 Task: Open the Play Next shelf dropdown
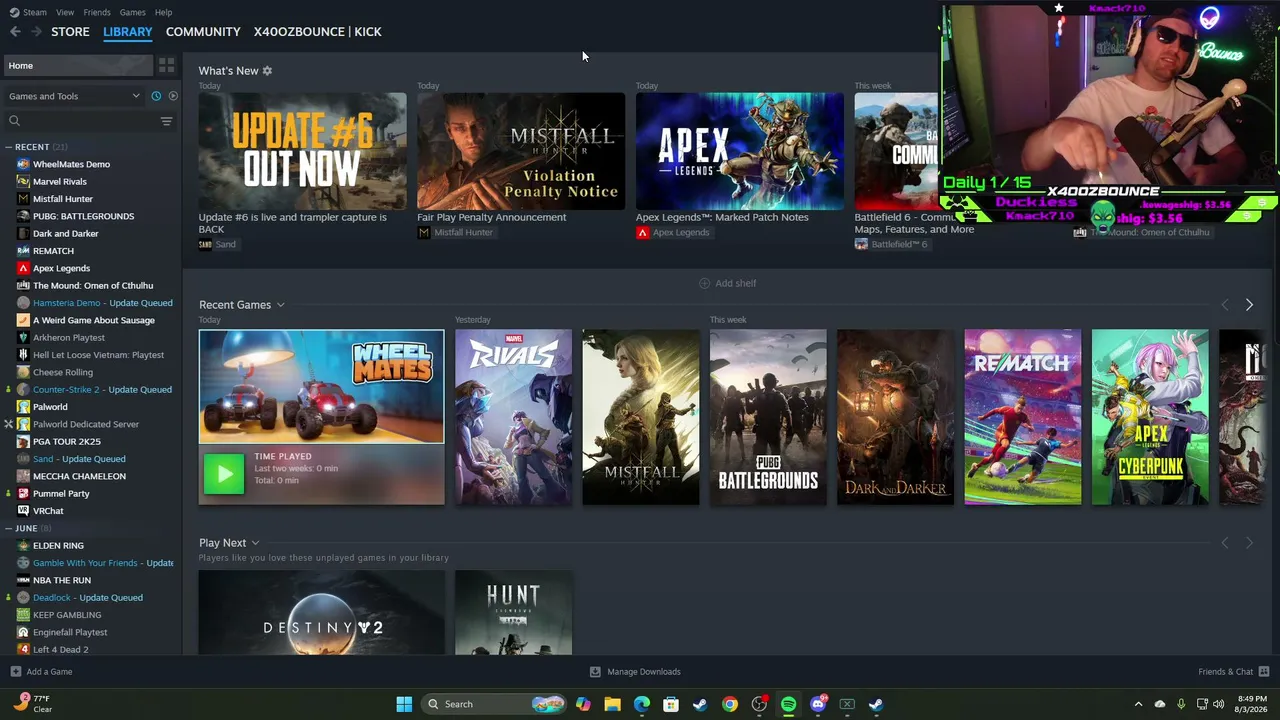click(x=255, y=543)
